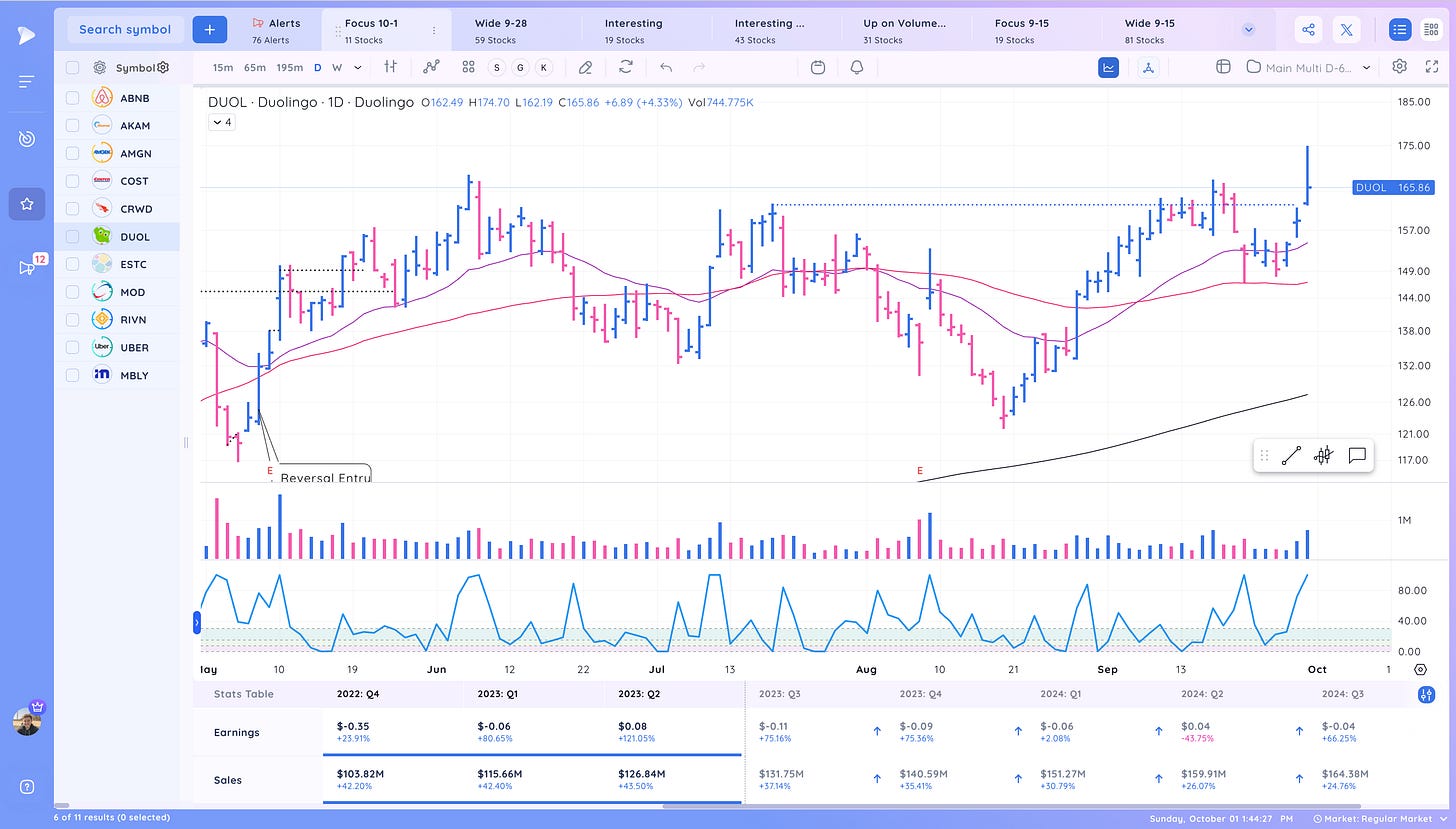Viewport: 1456px width, 829px height.
Task: Open the chart time axis settings icon
Action: pyautogui.click(x=1421, y=668)
